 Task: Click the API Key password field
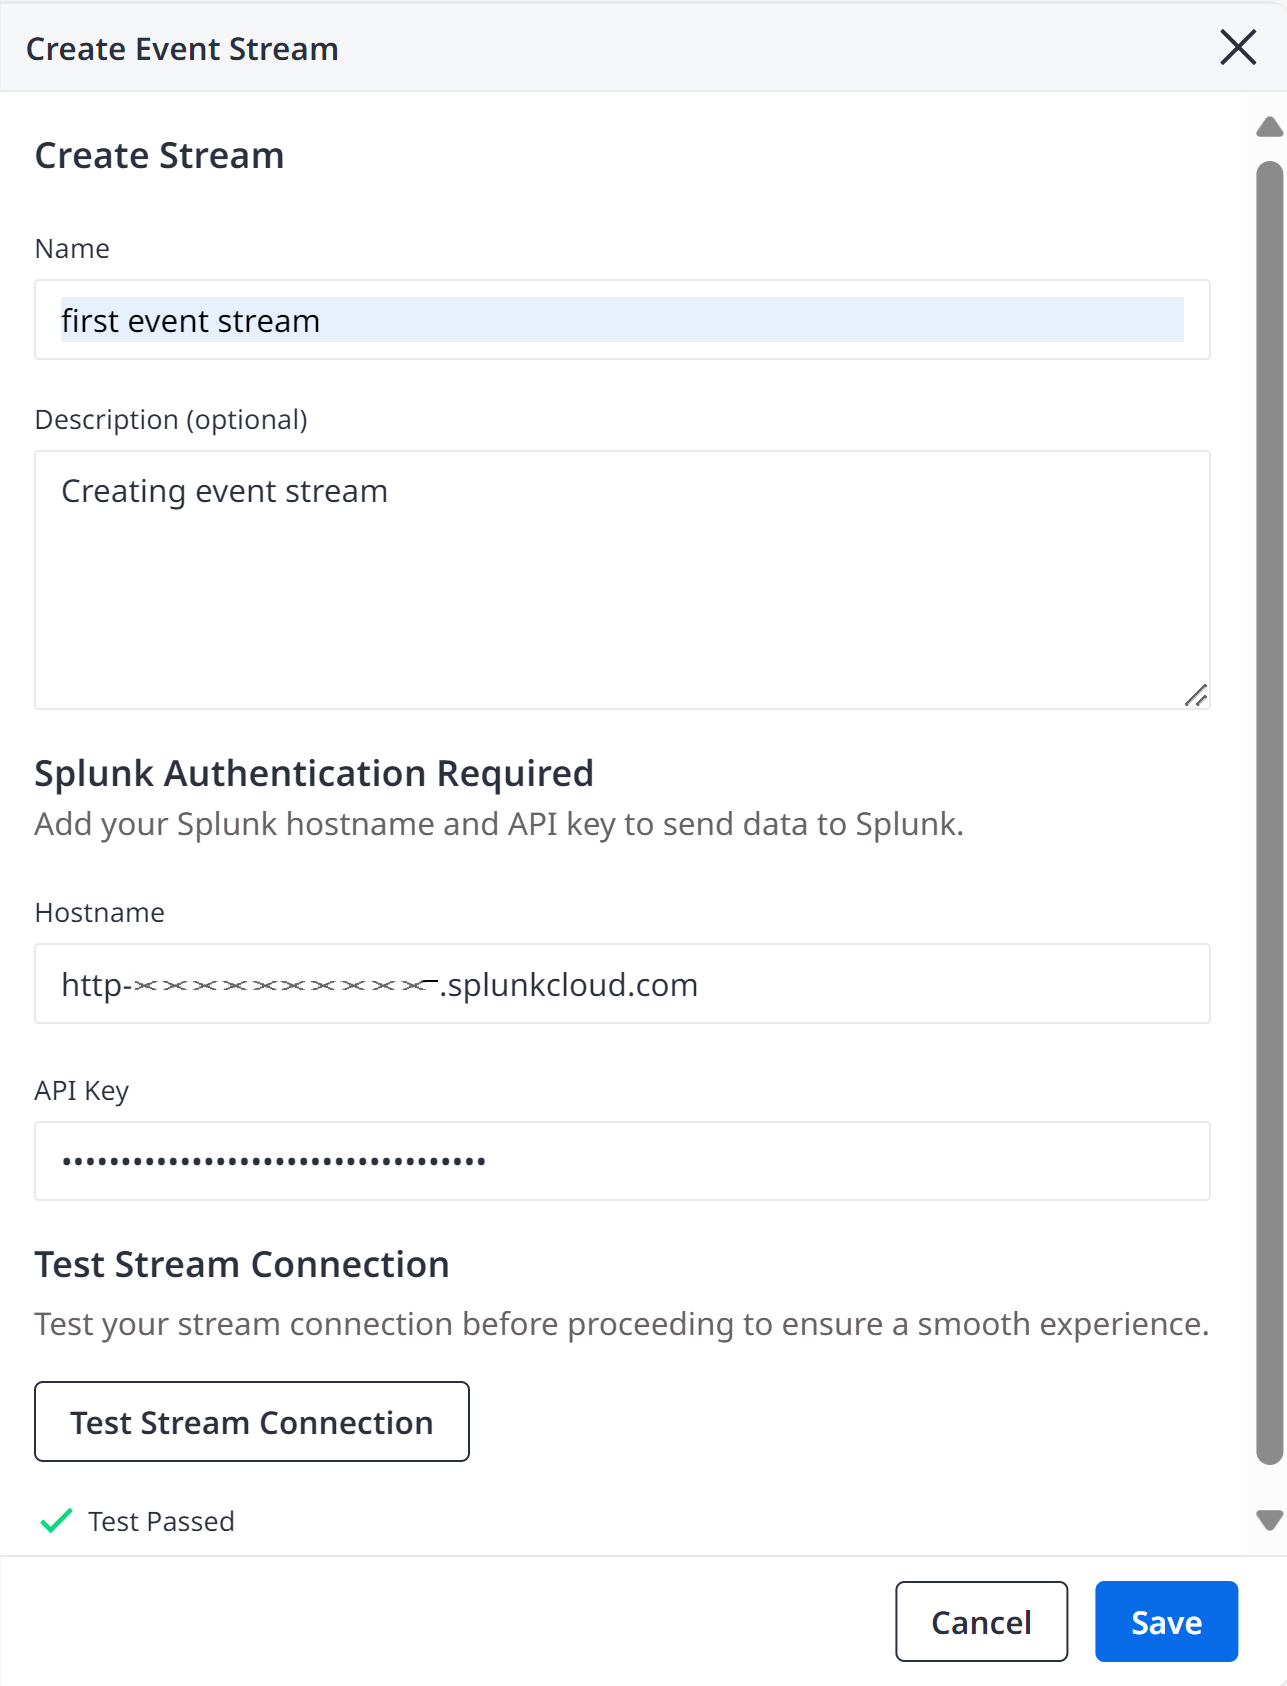click(622, 1161)
